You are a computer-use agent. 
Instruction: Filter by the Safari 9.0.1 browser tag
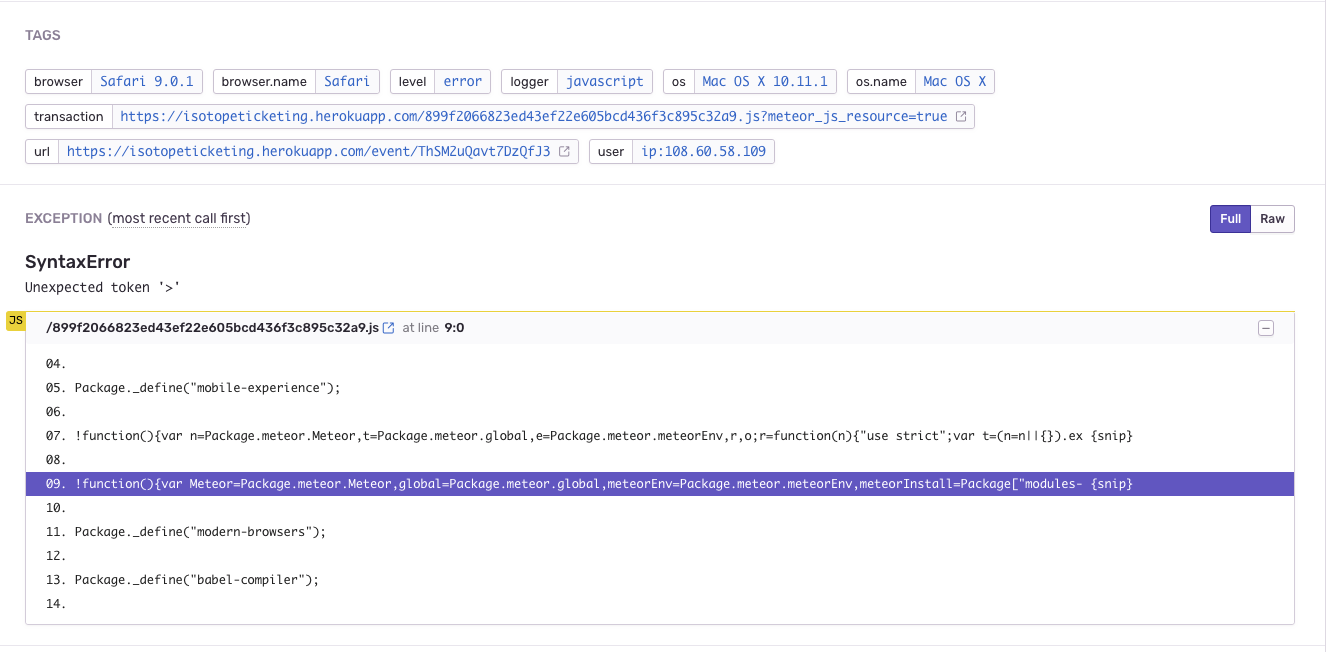click(147, 81)
